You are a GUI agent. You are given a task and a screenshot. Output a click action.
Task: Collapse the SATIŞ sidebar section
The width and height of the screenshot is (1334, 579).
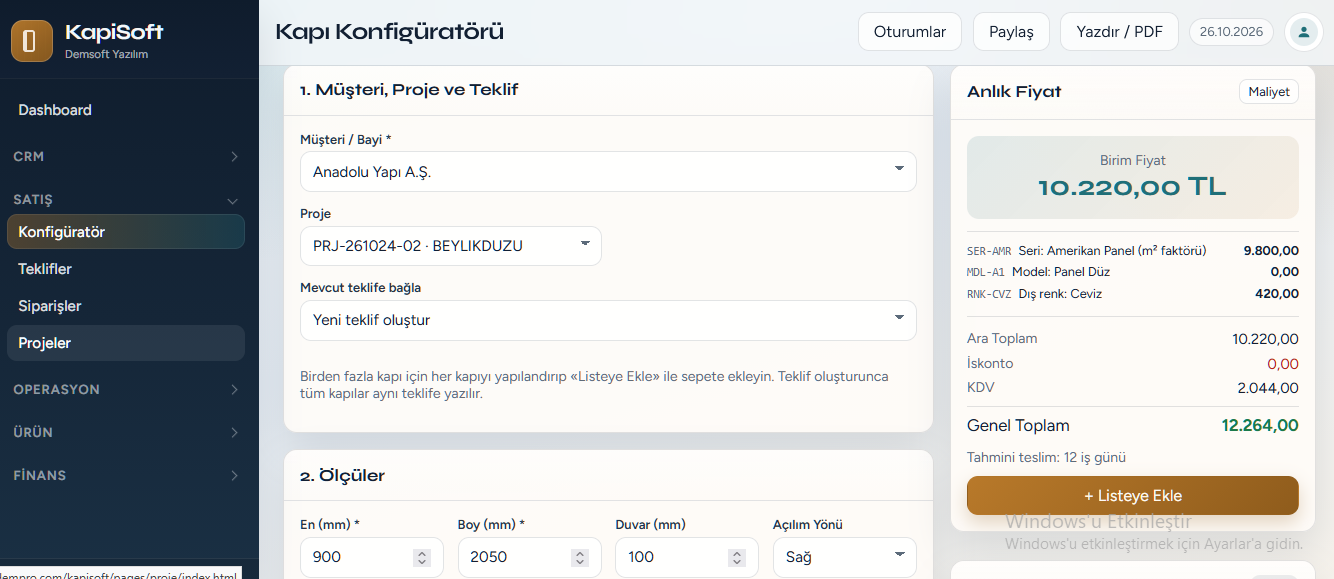[126, 199]
